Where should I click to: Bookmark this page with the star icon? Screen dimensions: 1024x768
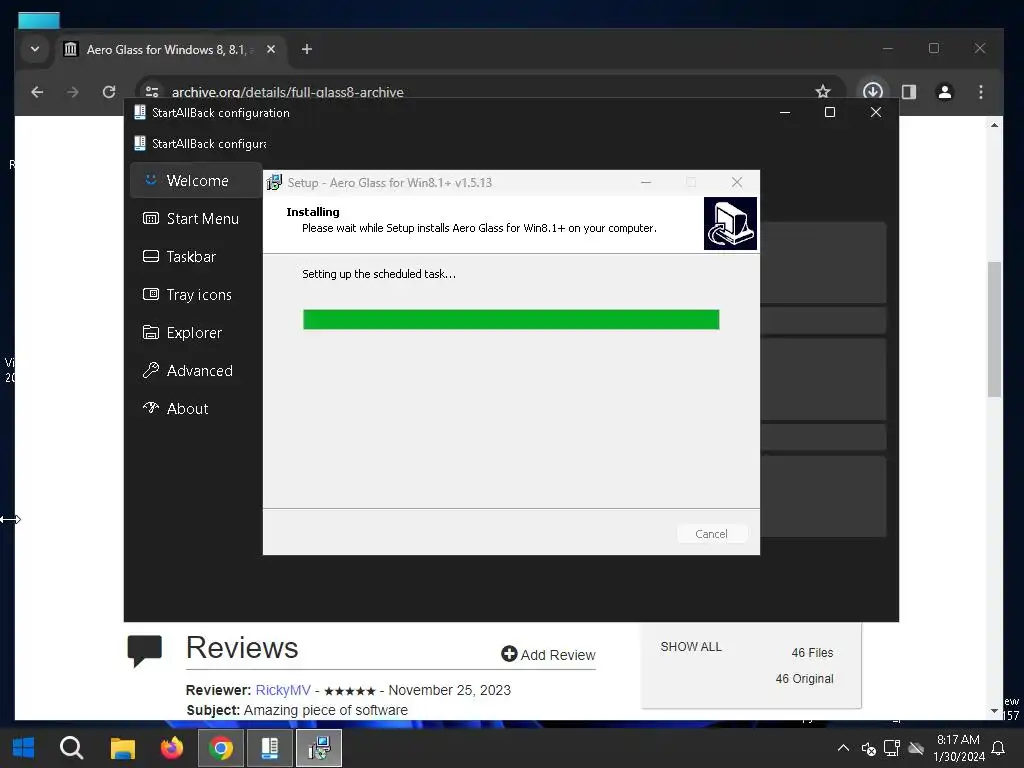(823, 92)
